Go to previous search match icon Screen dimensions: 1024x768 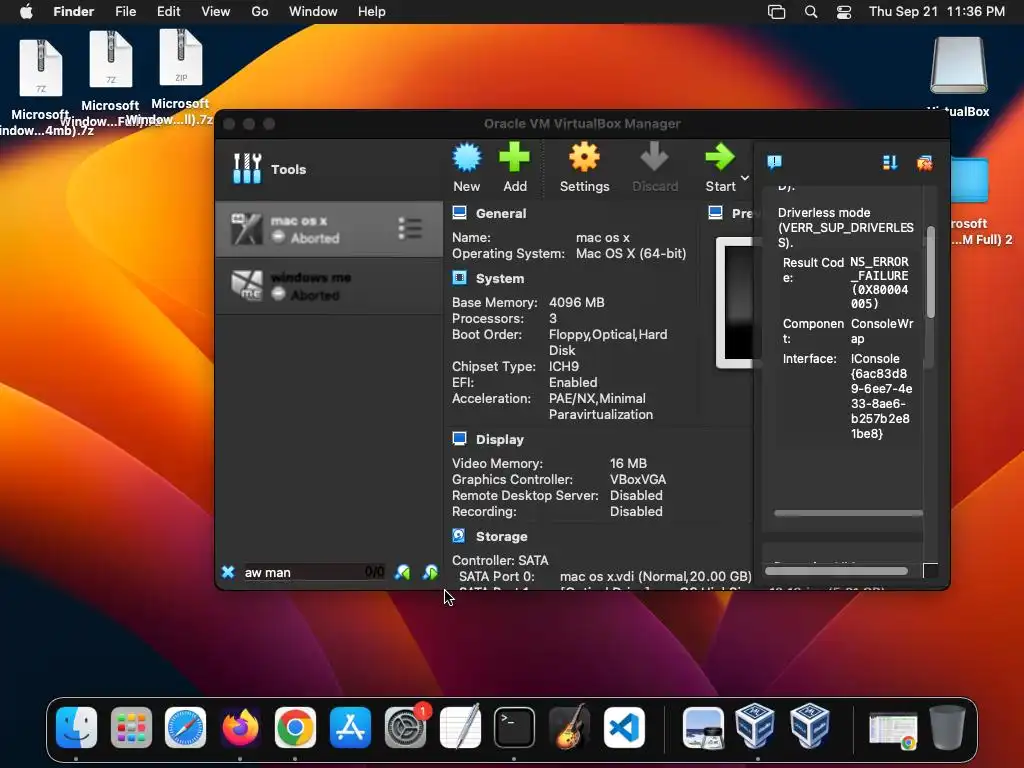click(403, 572)
